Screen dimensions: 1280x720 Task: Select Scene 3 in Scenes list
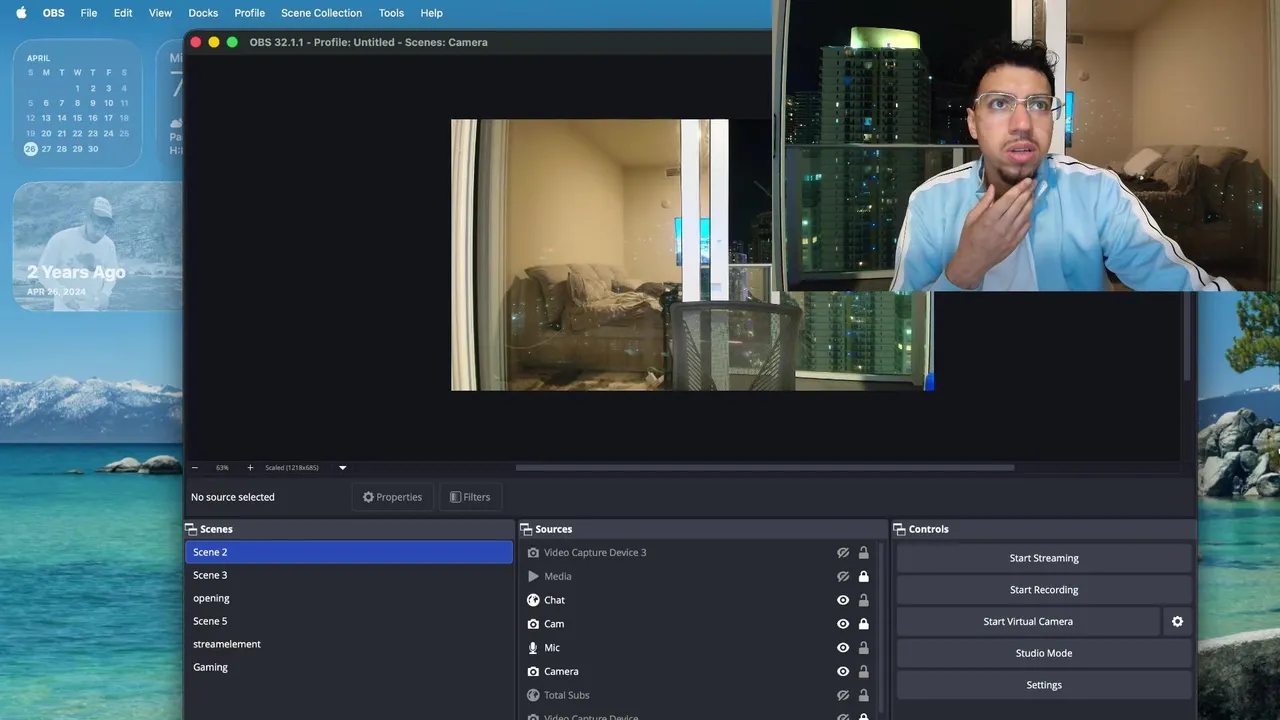349,575
